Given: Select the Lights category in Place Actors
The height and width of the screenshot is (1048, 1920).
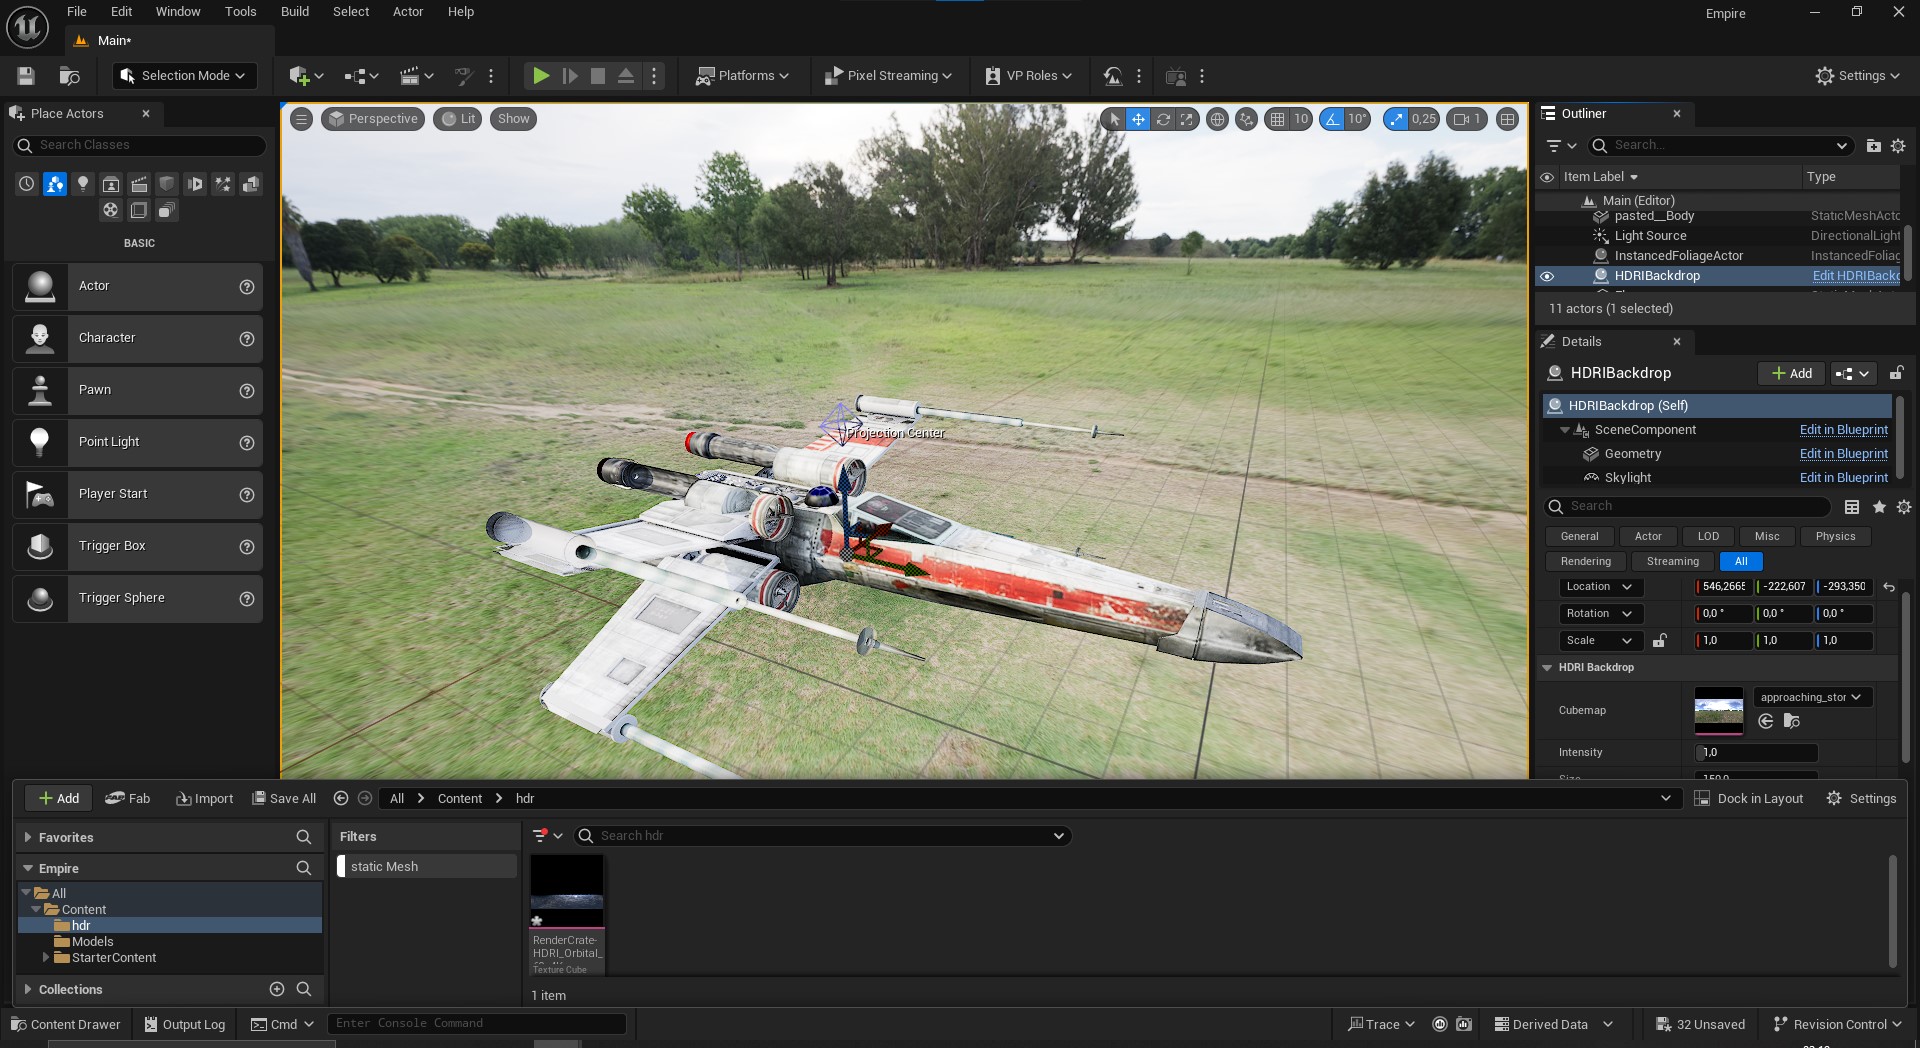Looking at the screenshot, I should tap(83, 184).
